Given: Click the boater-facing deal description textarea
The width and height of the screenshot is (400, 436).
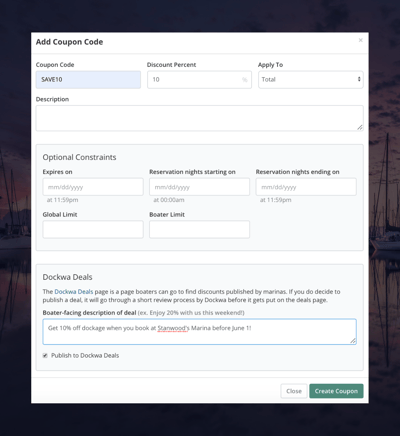Looking at the screenshot, I should tap(199, 332).
